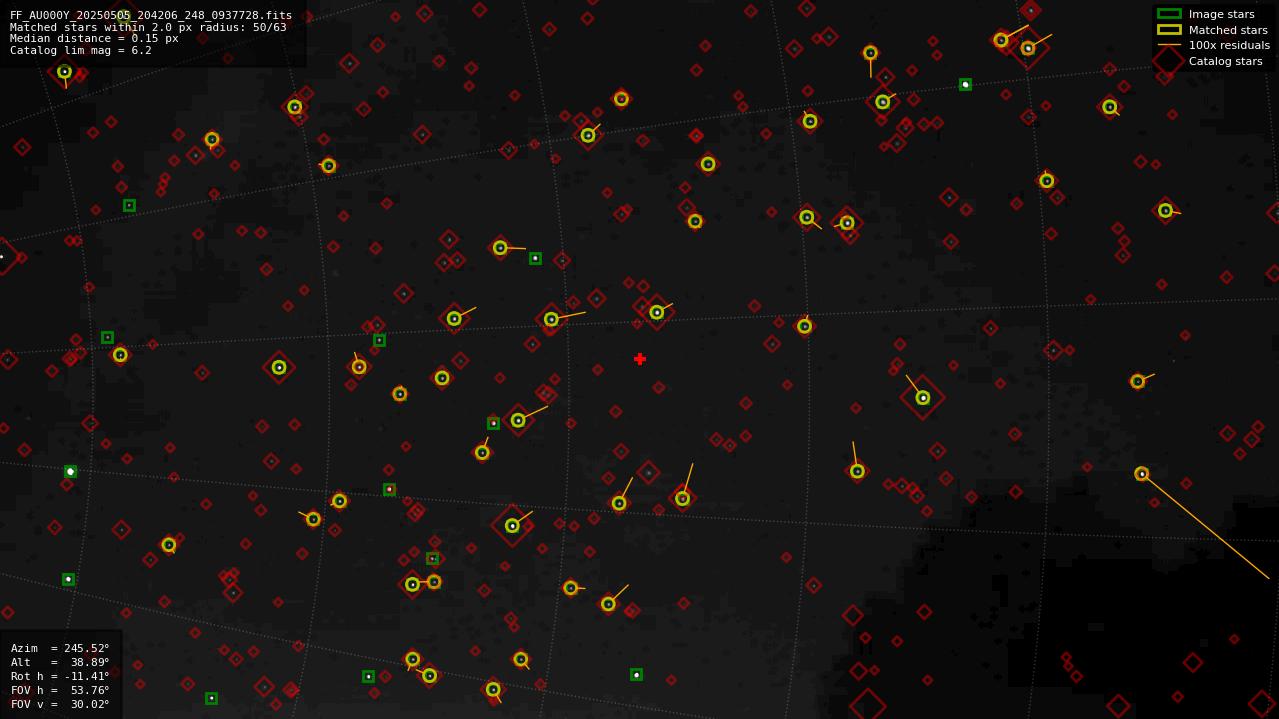Select the 'Catalog stars' legend label
Viewport: 1279px width, 719px height.
click(x=1225, y=61)
